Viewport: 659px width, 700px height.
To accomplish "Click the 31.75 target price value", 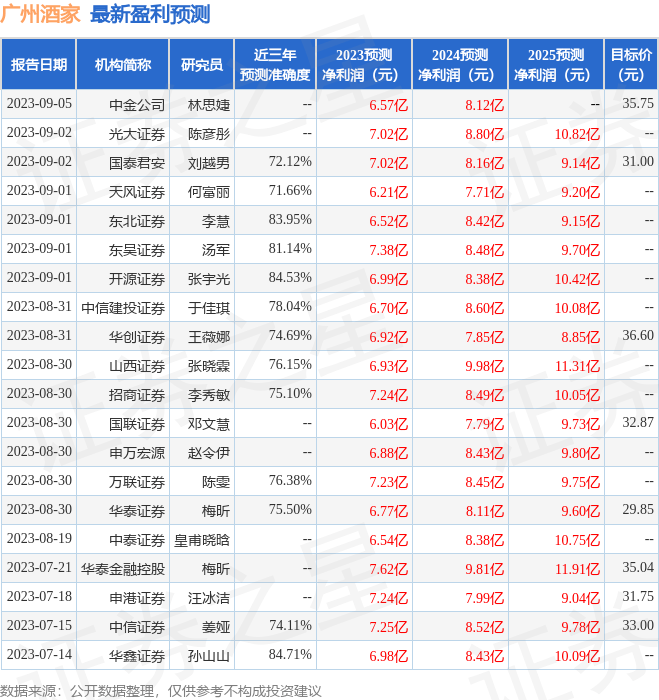I will click(x=638, y=597).
